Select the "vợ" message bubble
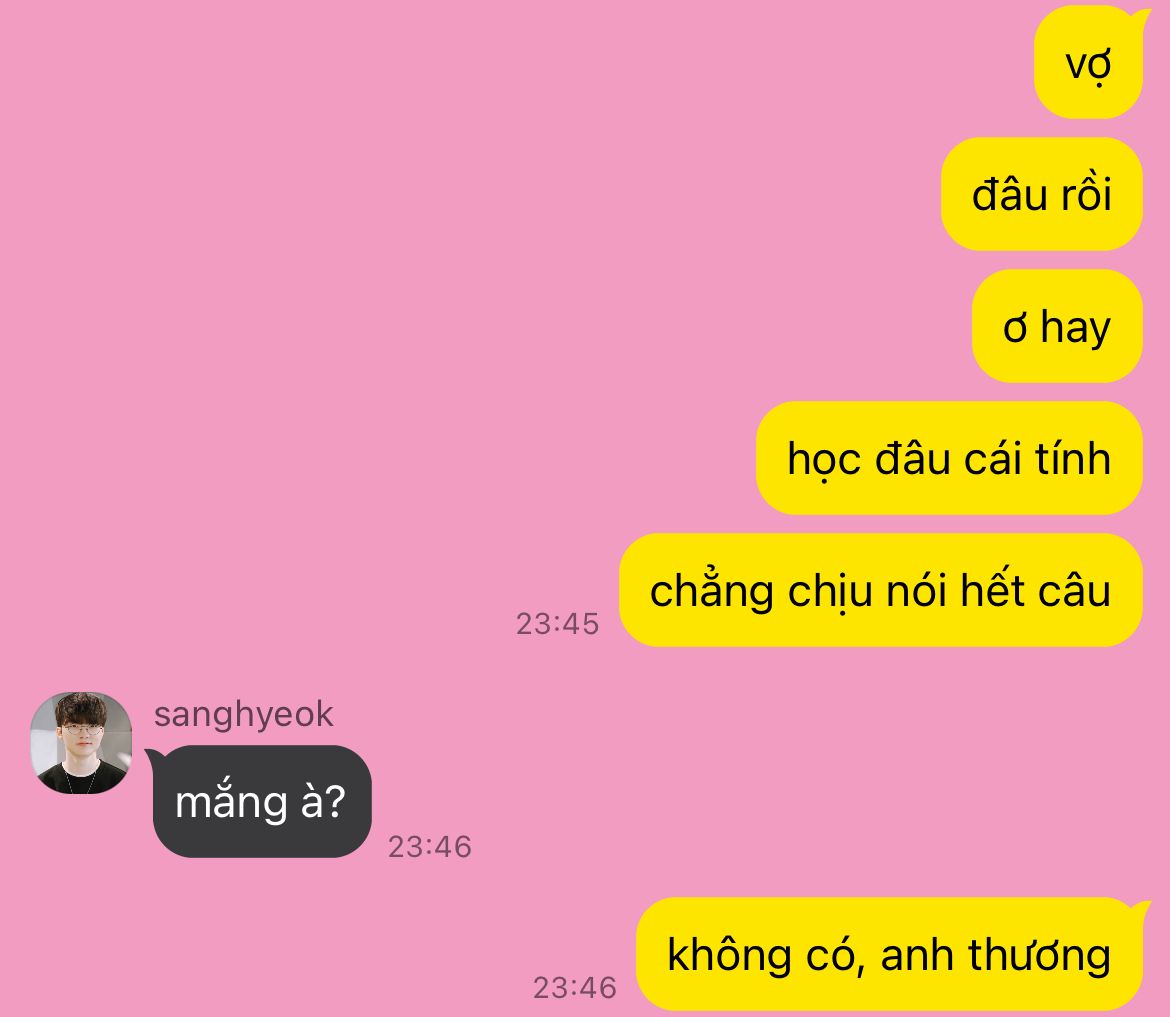The width and height of the screenshot is (1170, 1017). click(1088, 63)
